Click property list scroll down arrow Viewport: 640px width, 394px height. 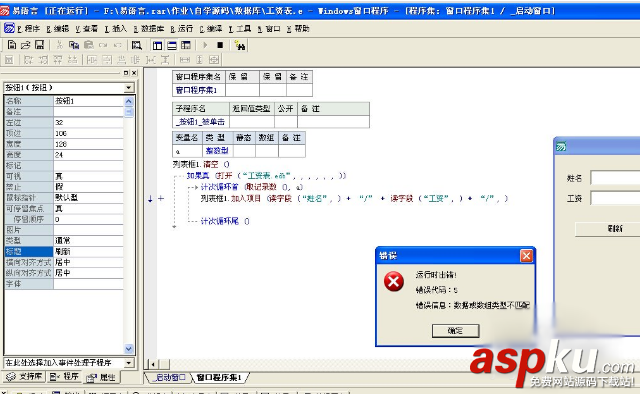pyautogui.click(x=129, y=349)
